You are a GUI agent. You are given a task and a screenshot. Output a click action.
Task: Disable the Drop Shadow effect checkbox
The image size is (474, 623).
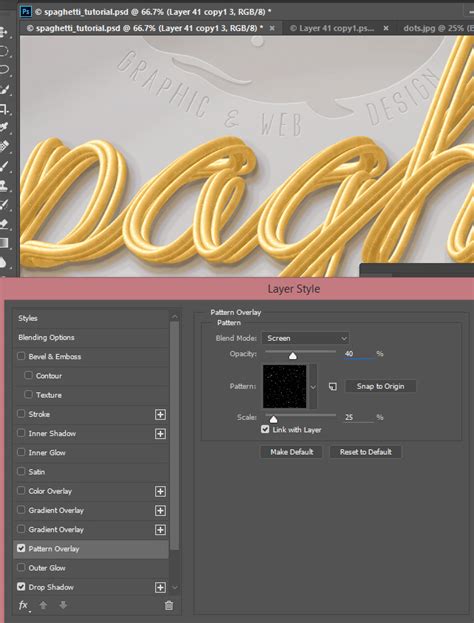21,586
